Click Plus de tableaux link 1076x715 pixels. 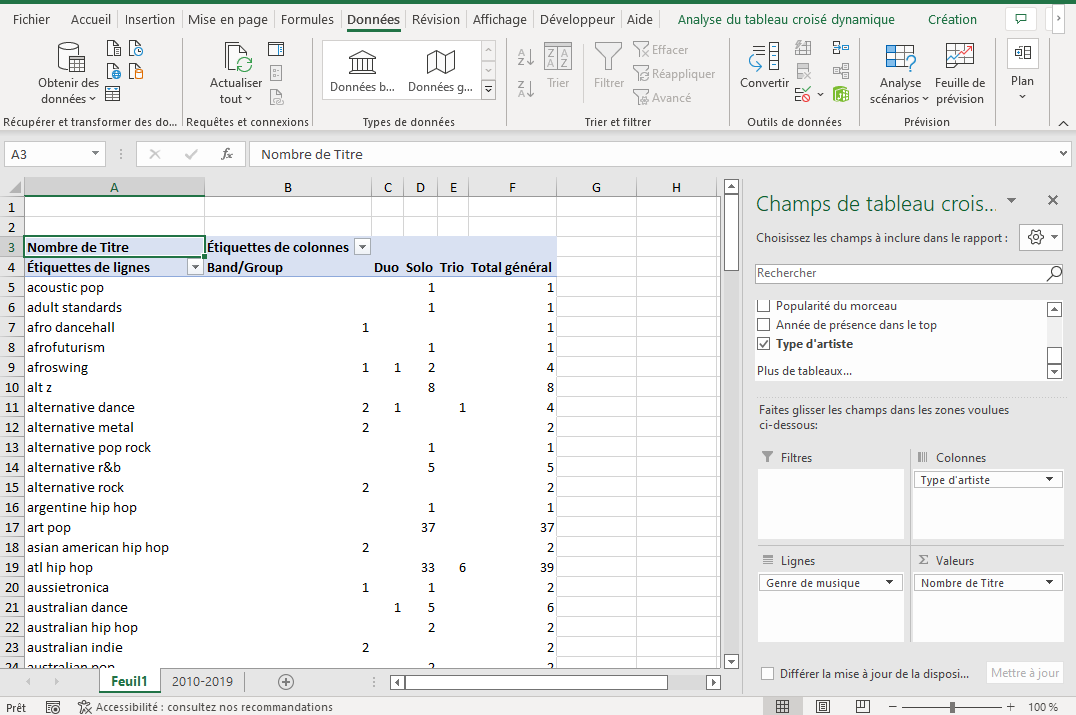click(804, 371)
